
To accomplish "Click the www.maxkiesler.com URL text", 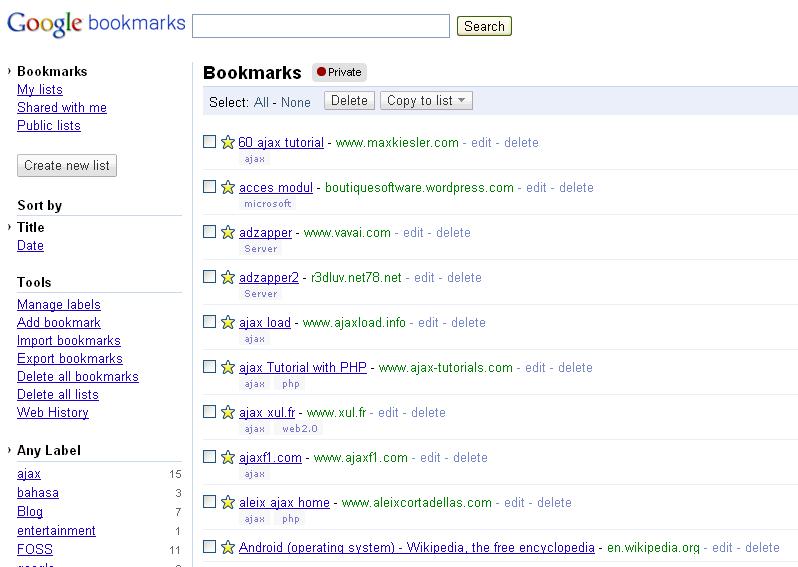I will 397,143.
